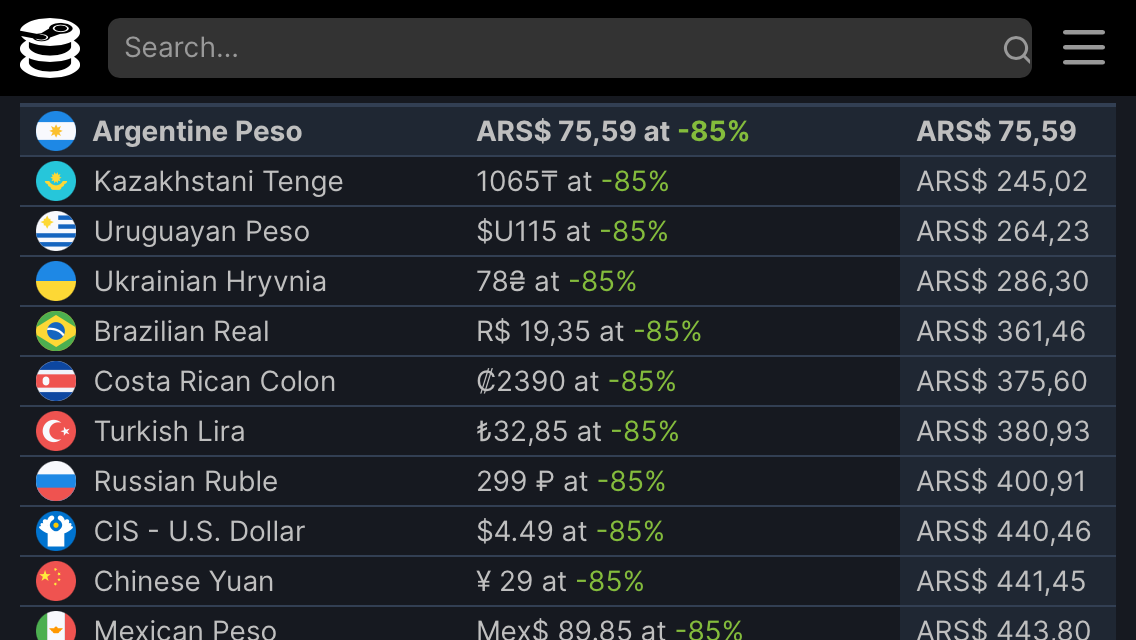Select the Kazakhstani Tenge row
The width and height of the screenshot is (1136, 640).
(x=568, y=181)
